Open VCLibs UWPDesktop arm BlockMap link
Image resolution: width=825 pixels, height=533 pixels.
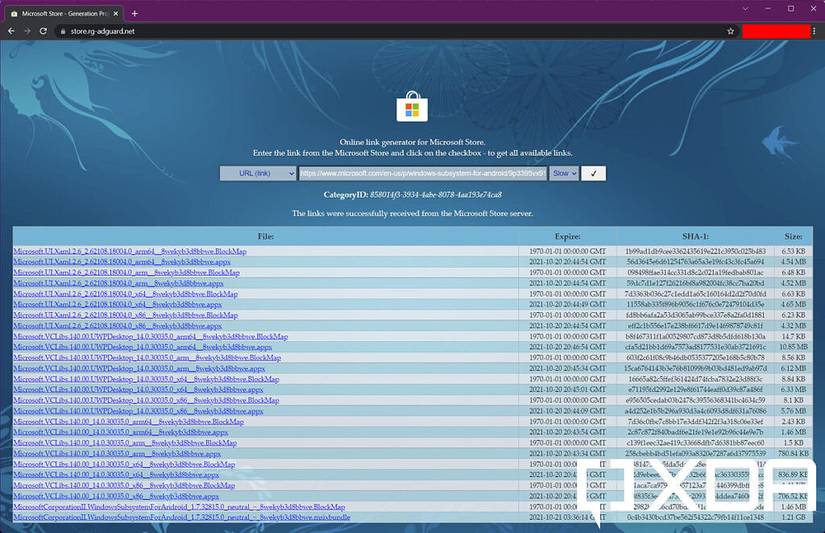[x=147, y=358]
